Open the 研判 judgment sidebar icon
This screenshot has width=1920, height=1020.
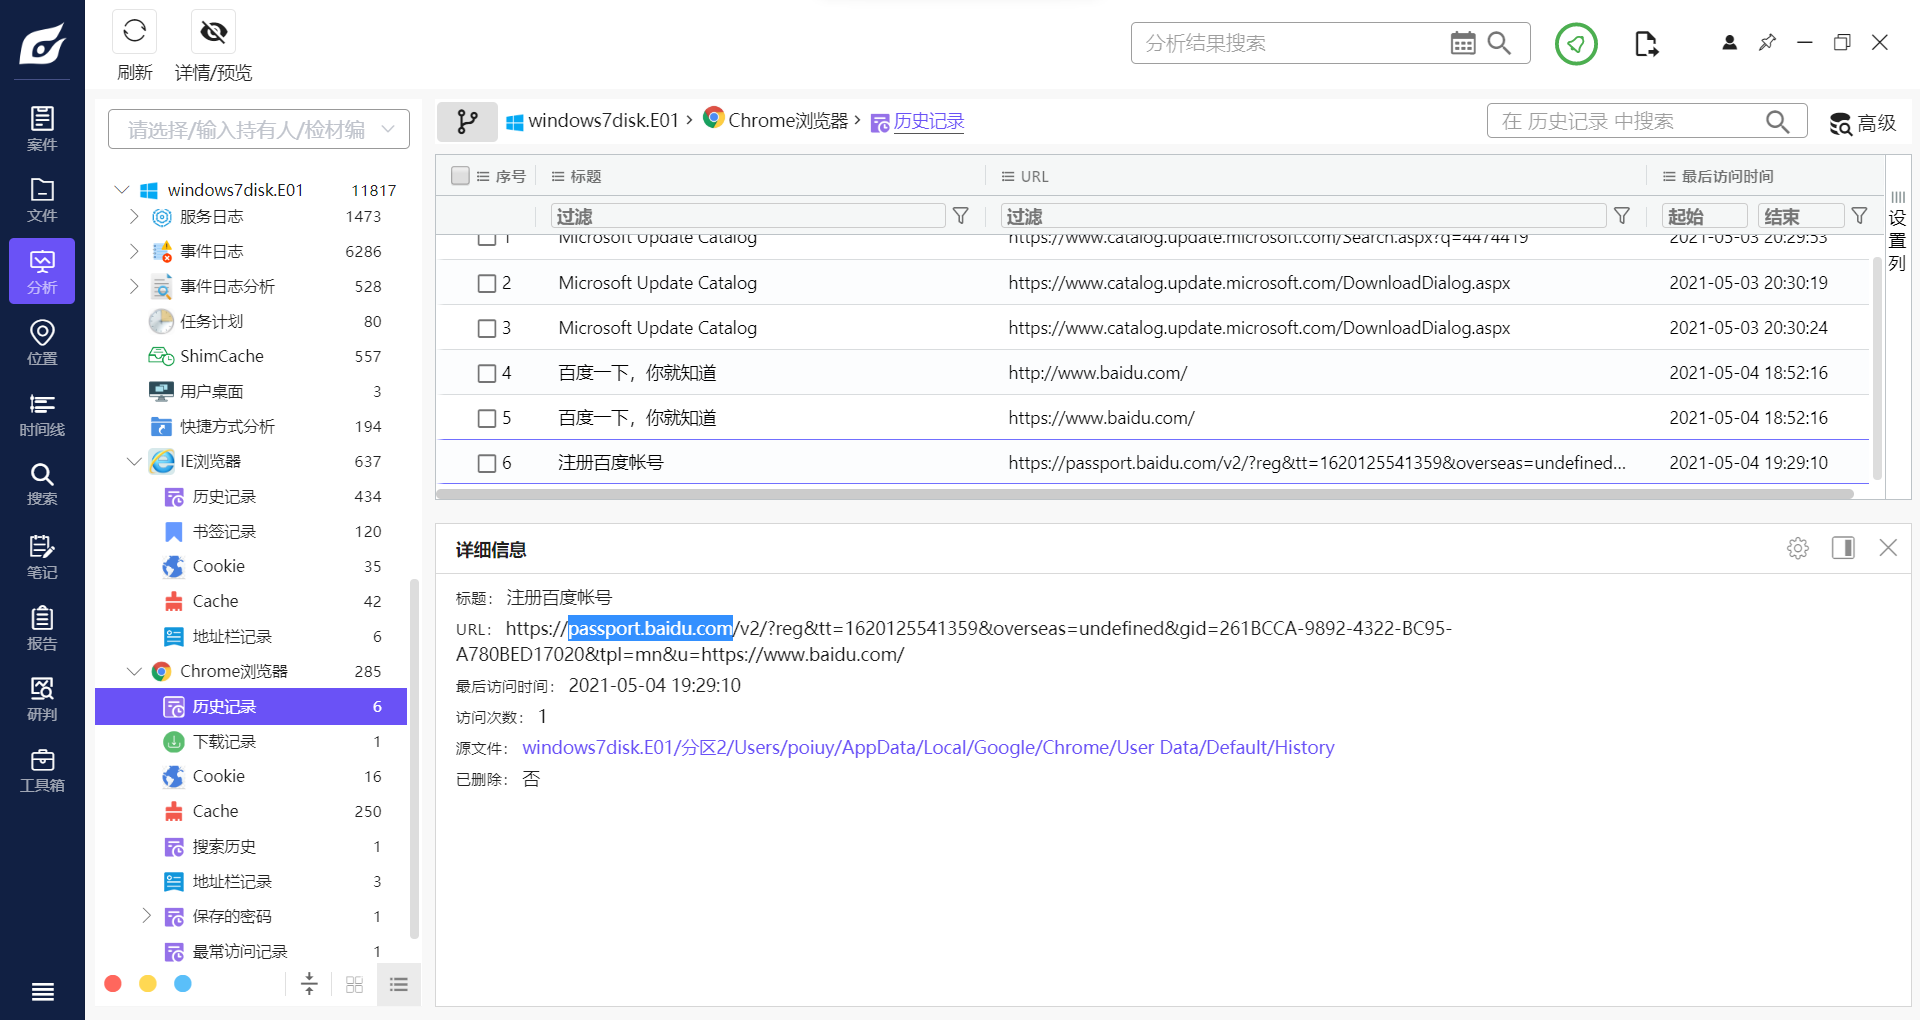click(42, 699)
